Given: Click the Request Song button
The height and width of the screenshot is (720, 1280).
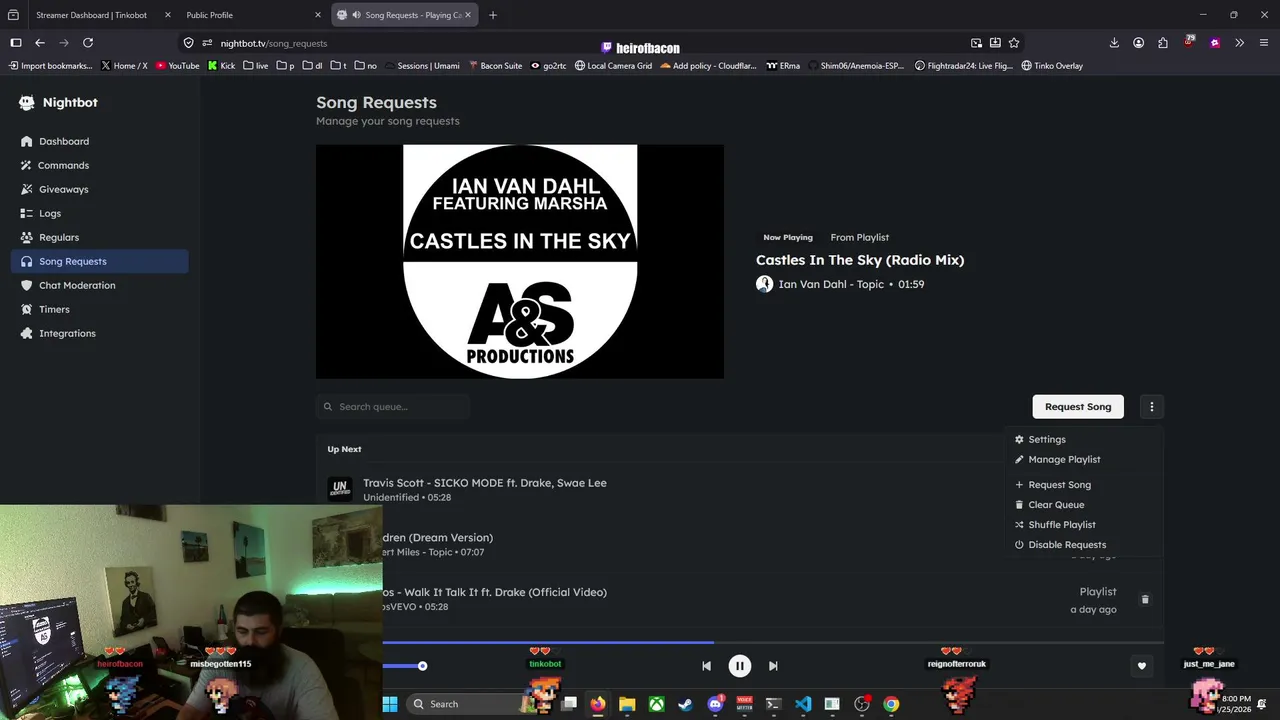Looking at the screenshot, I should [1078, 407].
